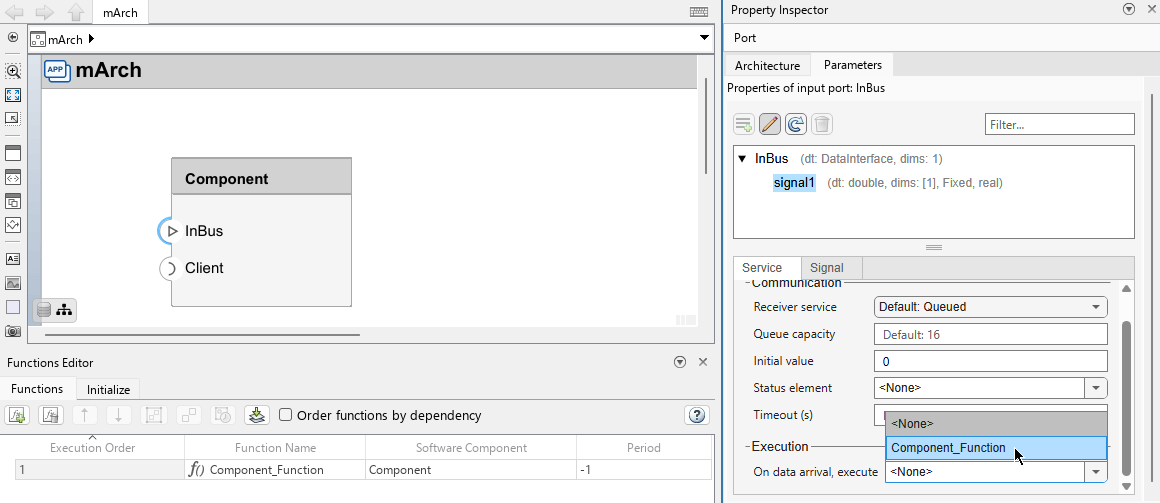Click the hierarchy icon in canvas corner

(64, 310)
